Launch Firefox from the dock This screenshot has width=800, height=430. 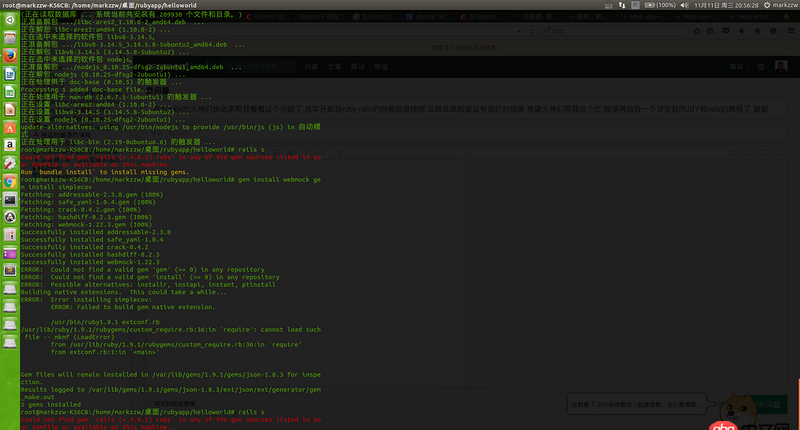(x=9, y=56)
